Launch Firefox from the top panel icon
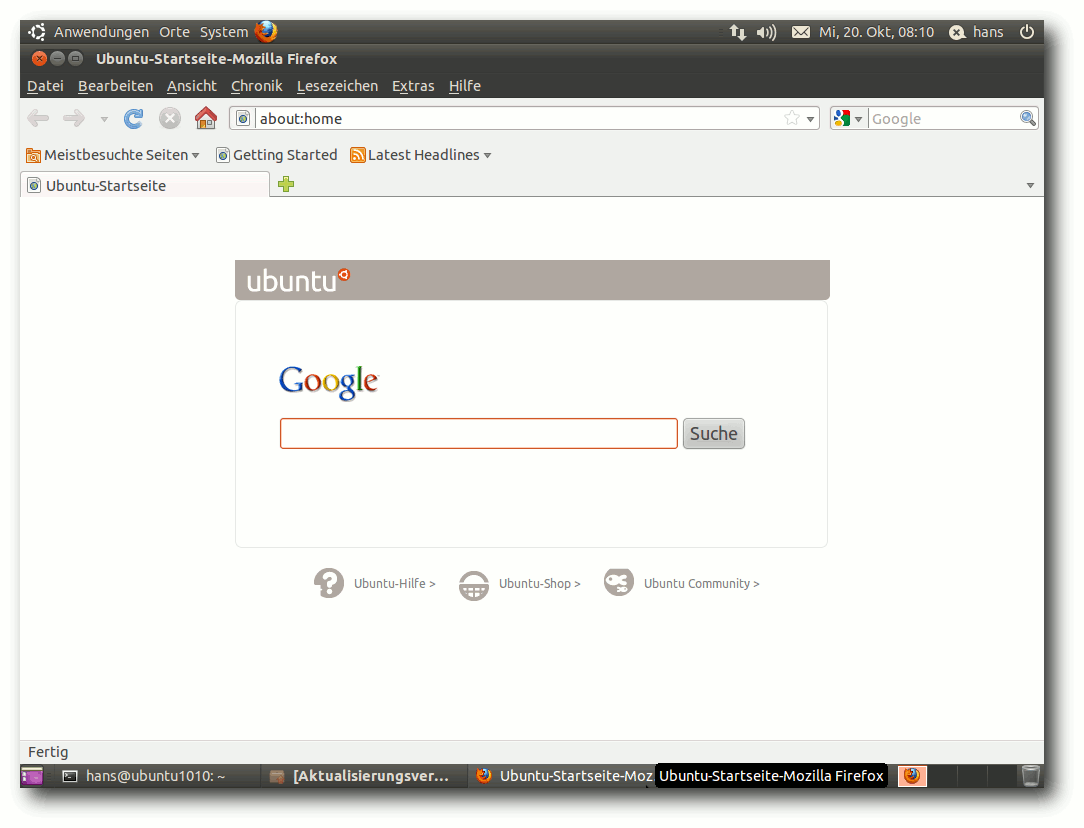The height and width of the screenshot is (828, 1084). (265, 31)
